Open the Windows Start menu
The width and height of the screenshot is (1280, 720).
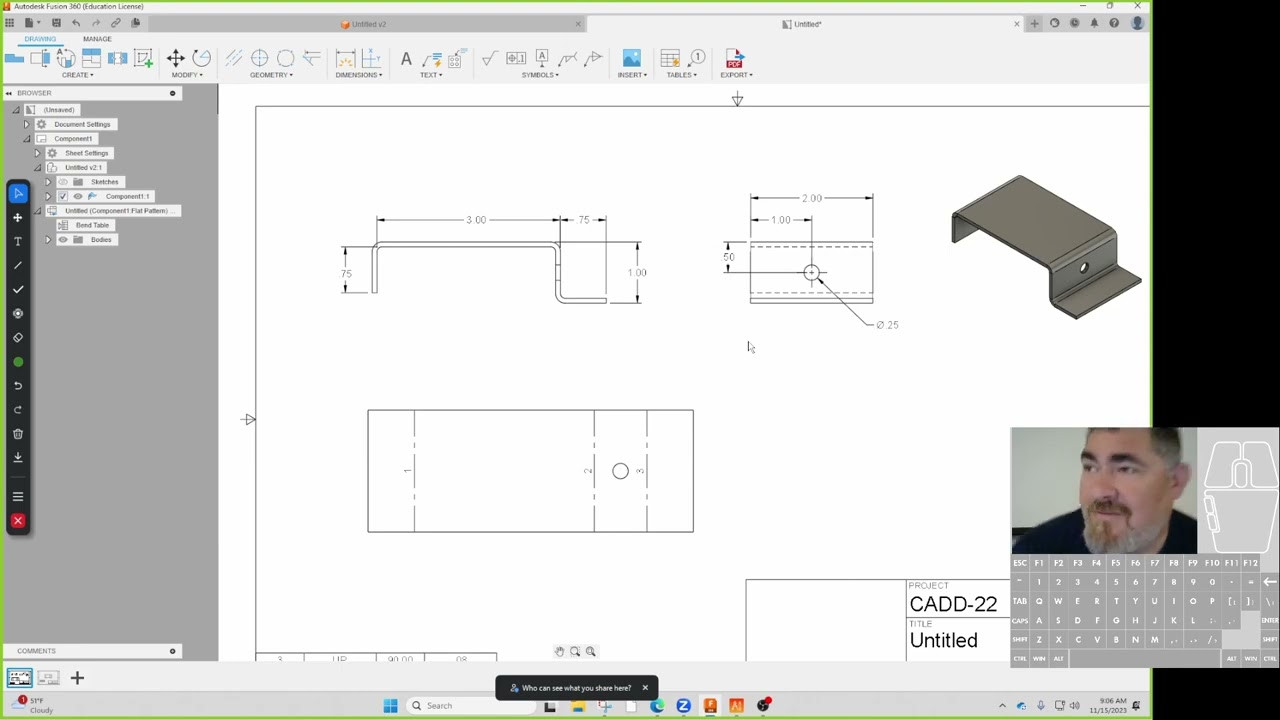click(x=390, y=706)
